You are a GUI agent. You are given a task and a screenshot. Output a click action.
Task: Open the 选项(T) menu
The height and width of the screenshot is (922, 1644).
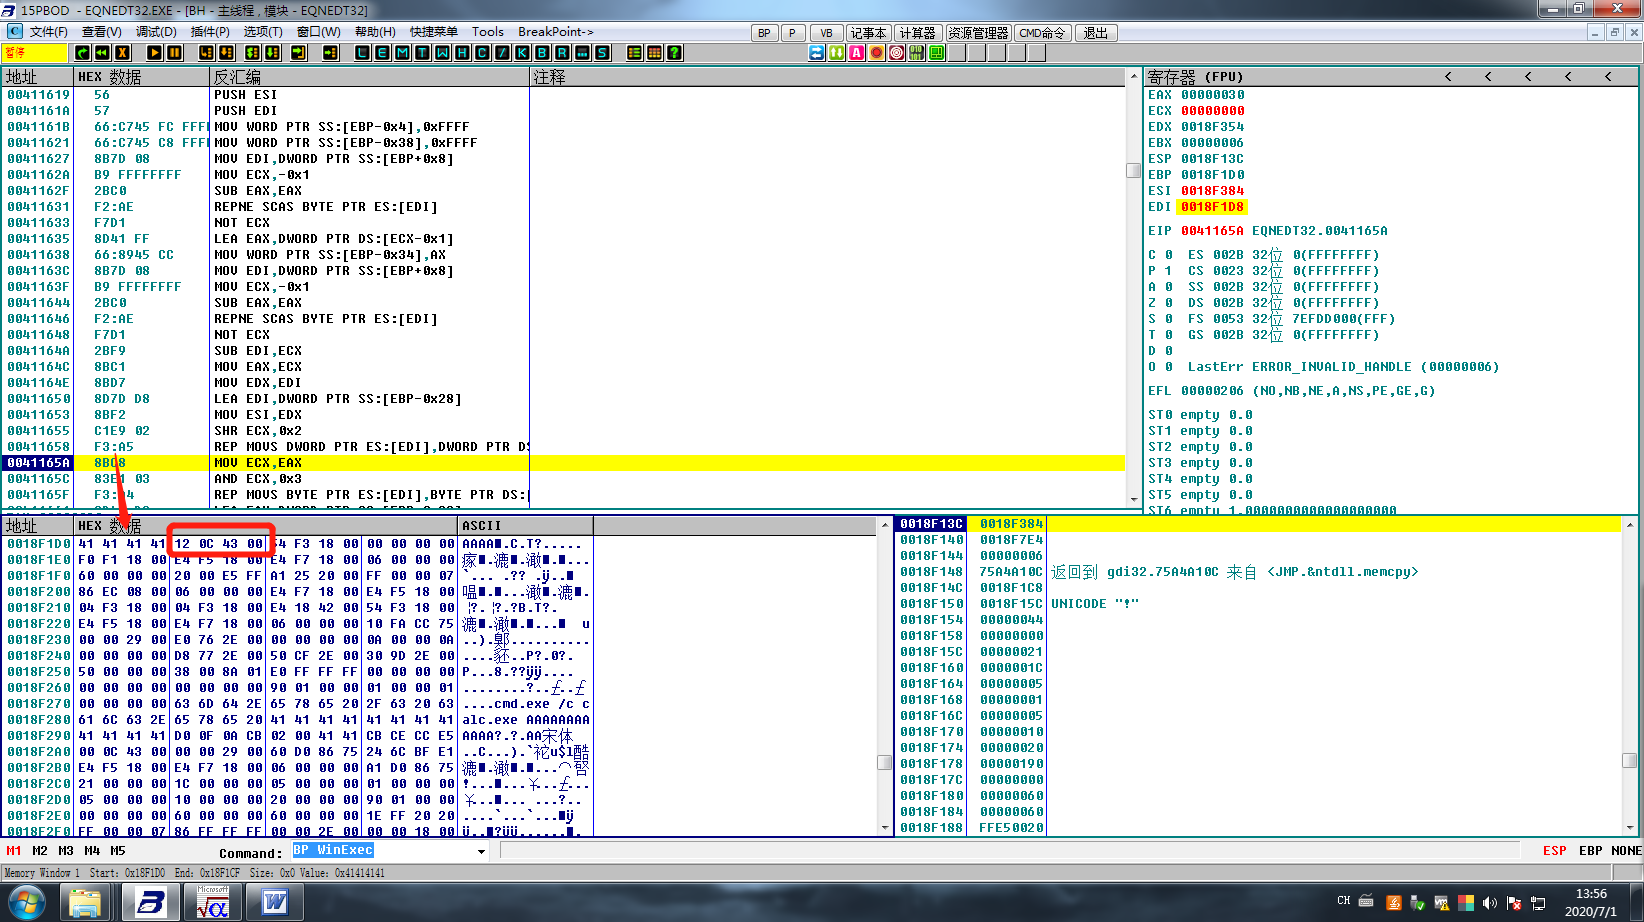[263, 32]
